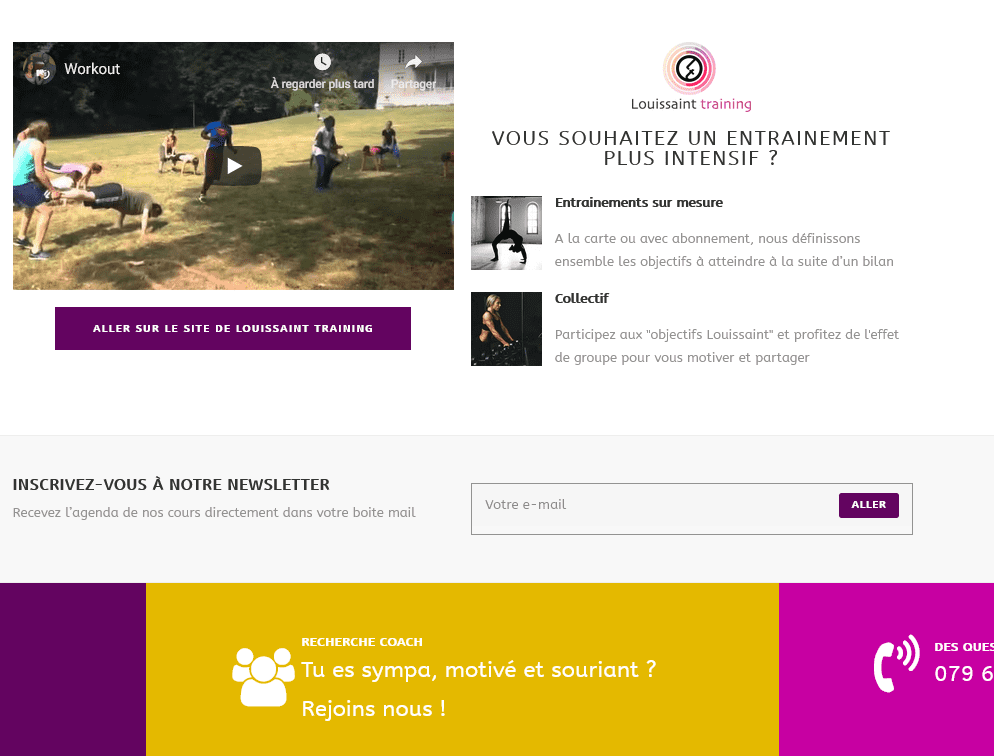Click the group of people coach icon
Viewport: 994px width, 756px height.
[263, 676]
